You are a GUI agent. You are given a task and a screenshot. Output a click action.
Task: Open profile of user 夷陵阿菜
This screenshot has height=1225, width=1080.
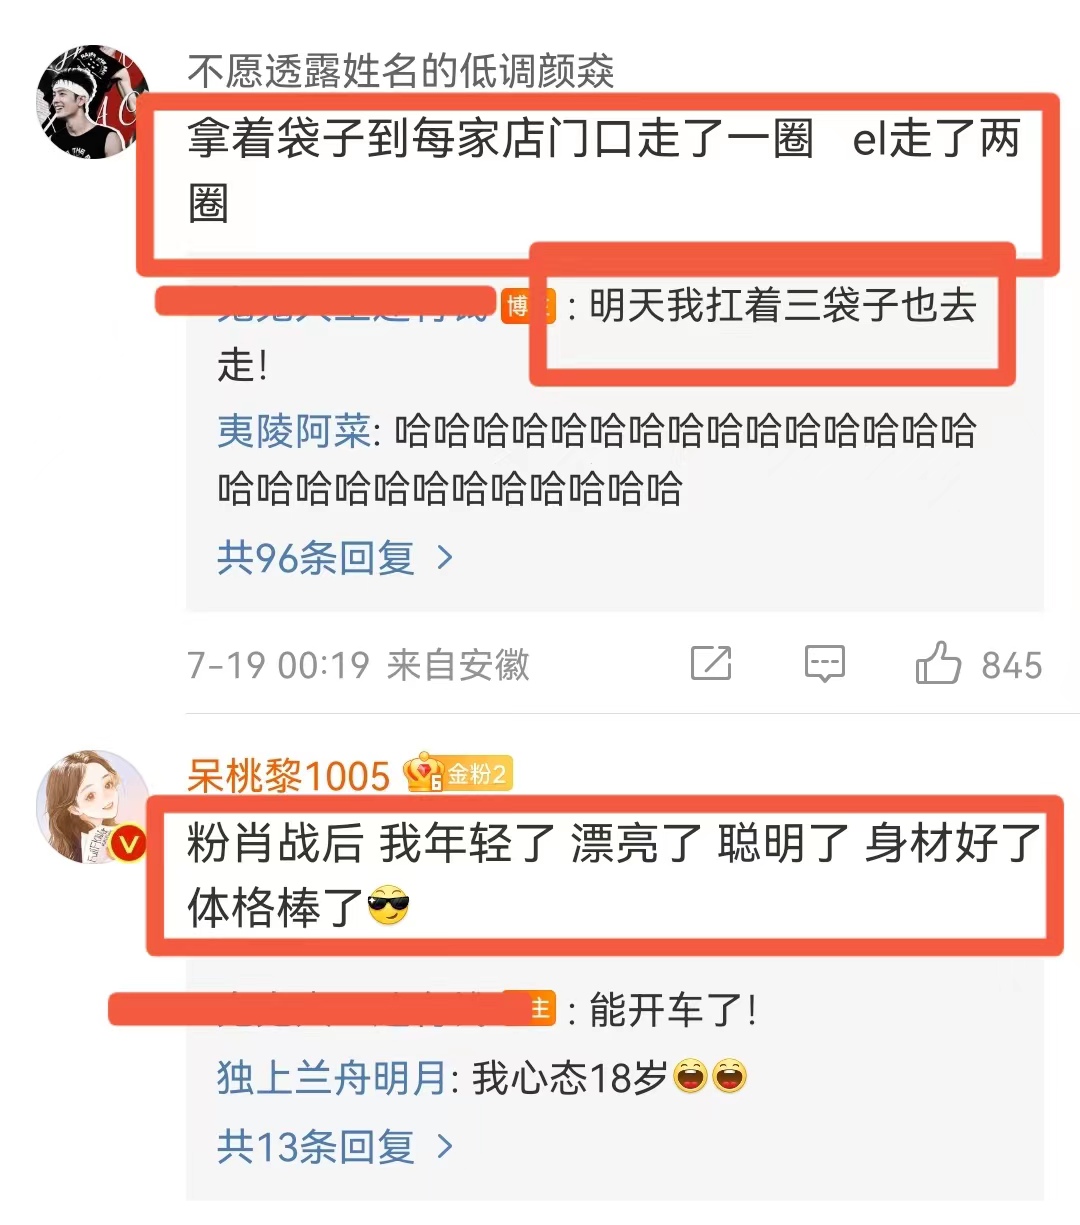click(x=294, y=431)
